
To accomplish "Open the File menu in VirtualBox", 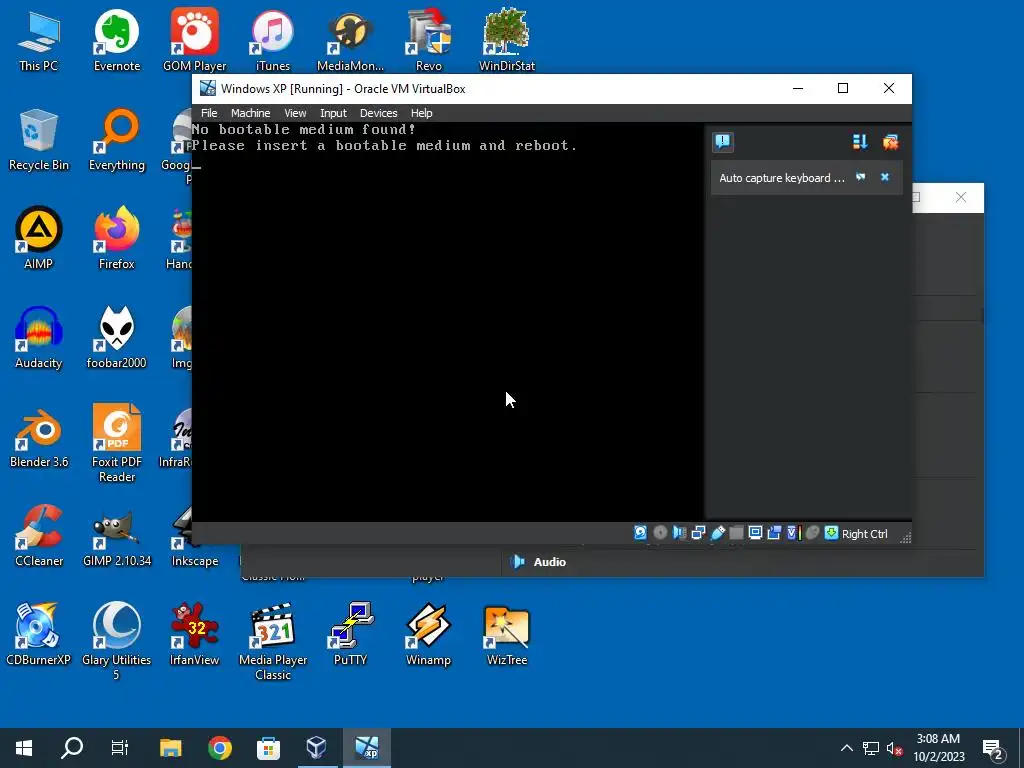I will [x=209, y=113].
